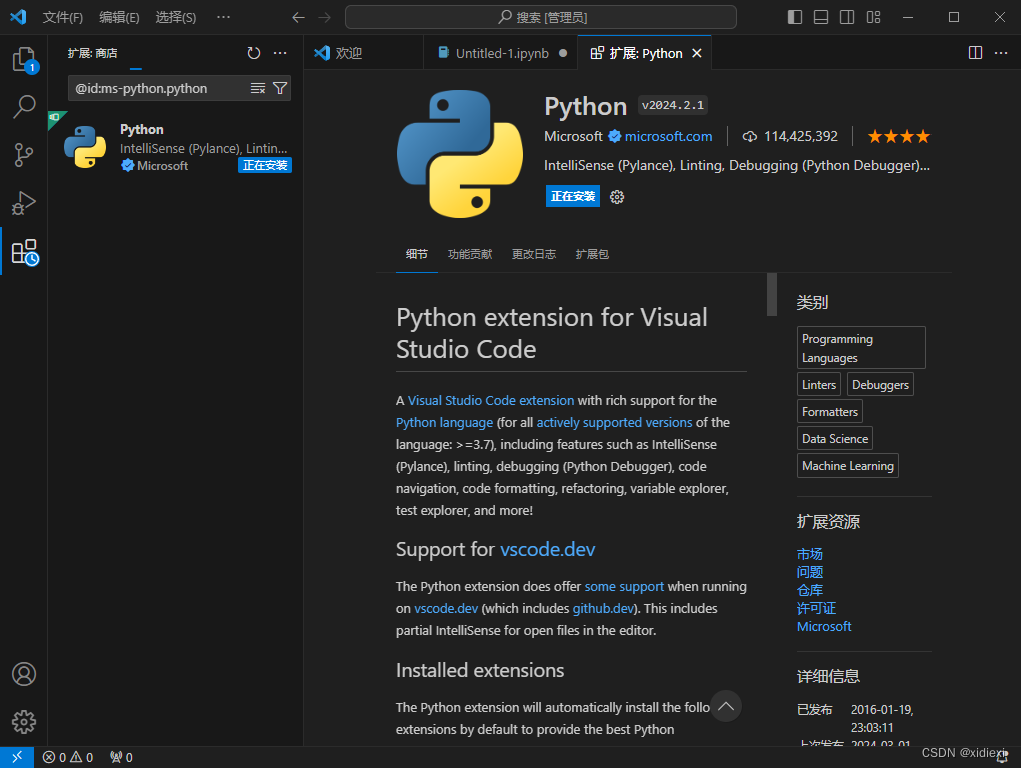Open the Run and Debug view
Viewport: 1021px width, 768px height.
coord(24,203)
